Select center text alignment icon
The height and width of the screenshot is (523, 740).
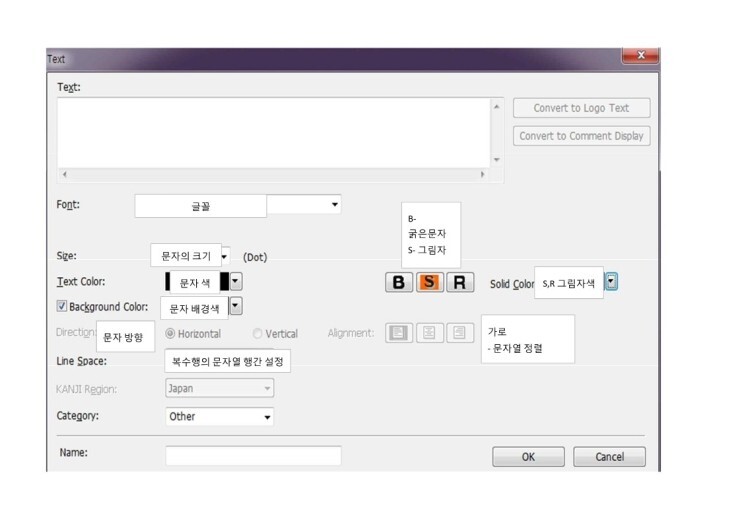click(429, 333)
